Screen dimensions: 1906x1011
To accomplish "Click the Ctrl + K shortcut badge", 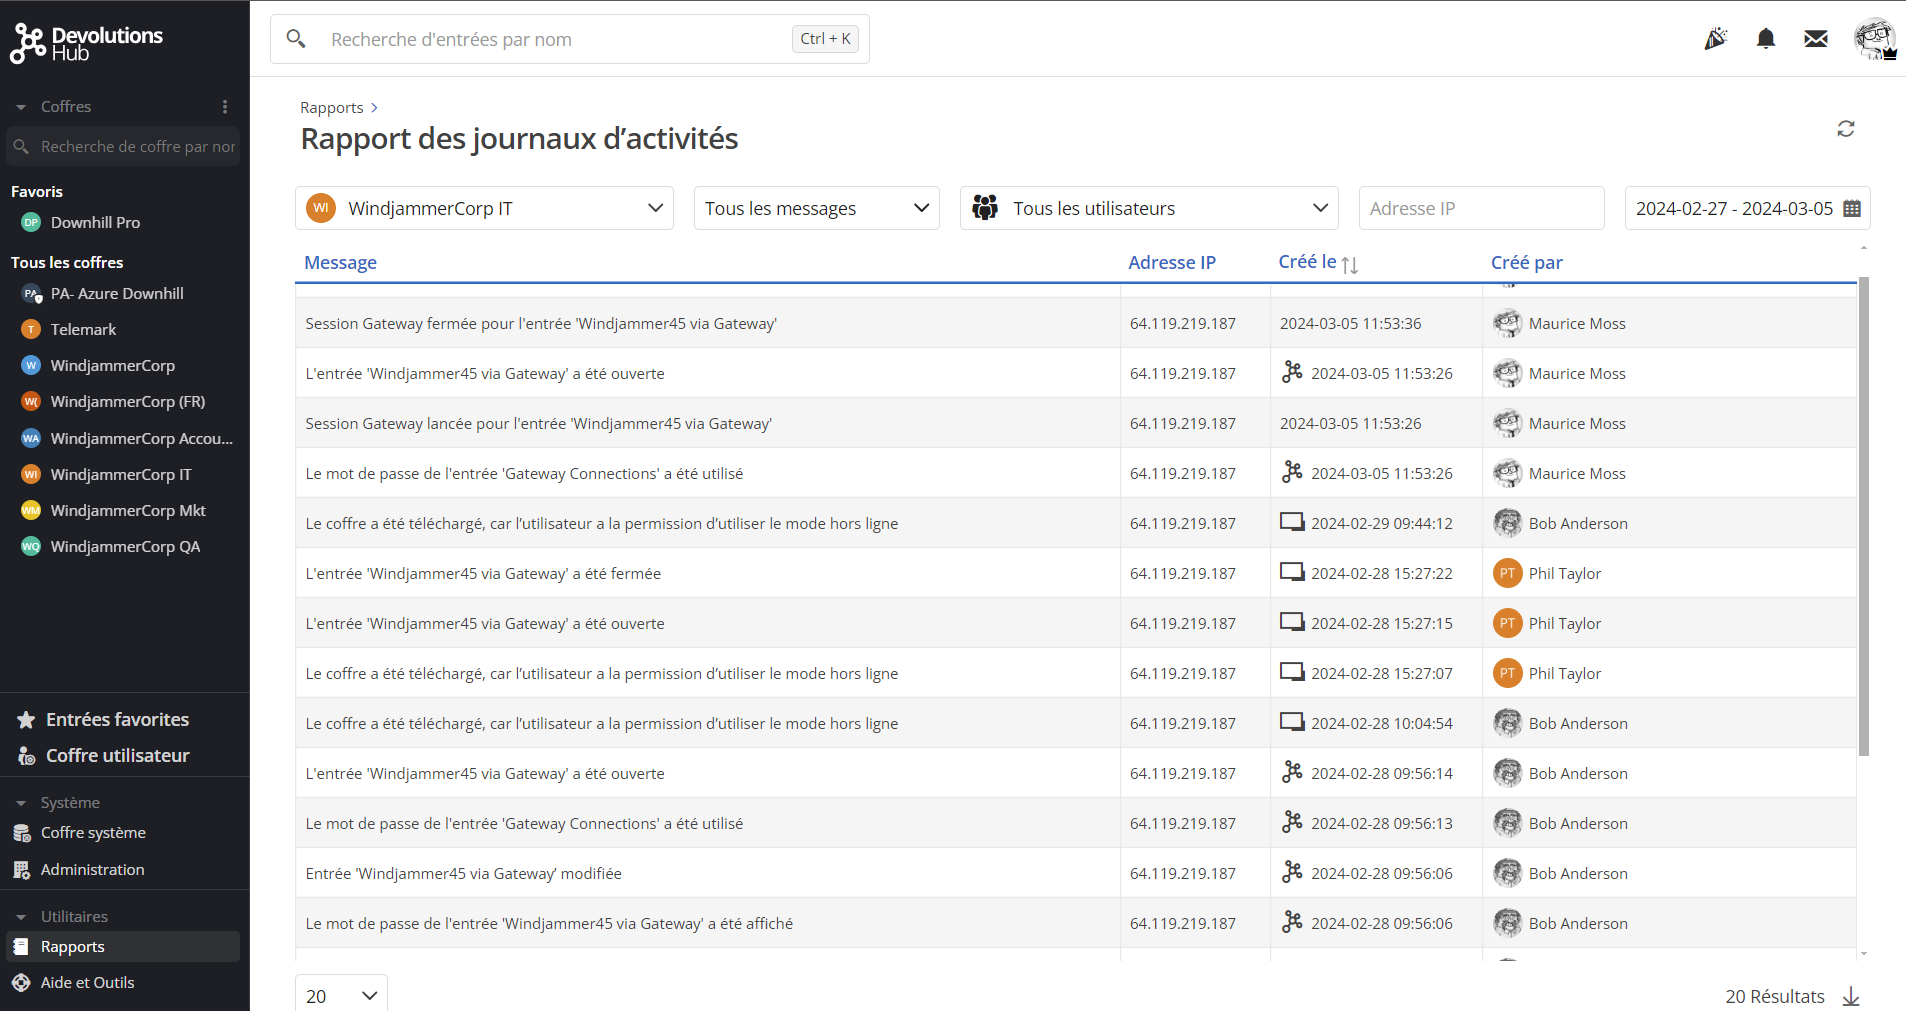I will click(x=825, y=39).
